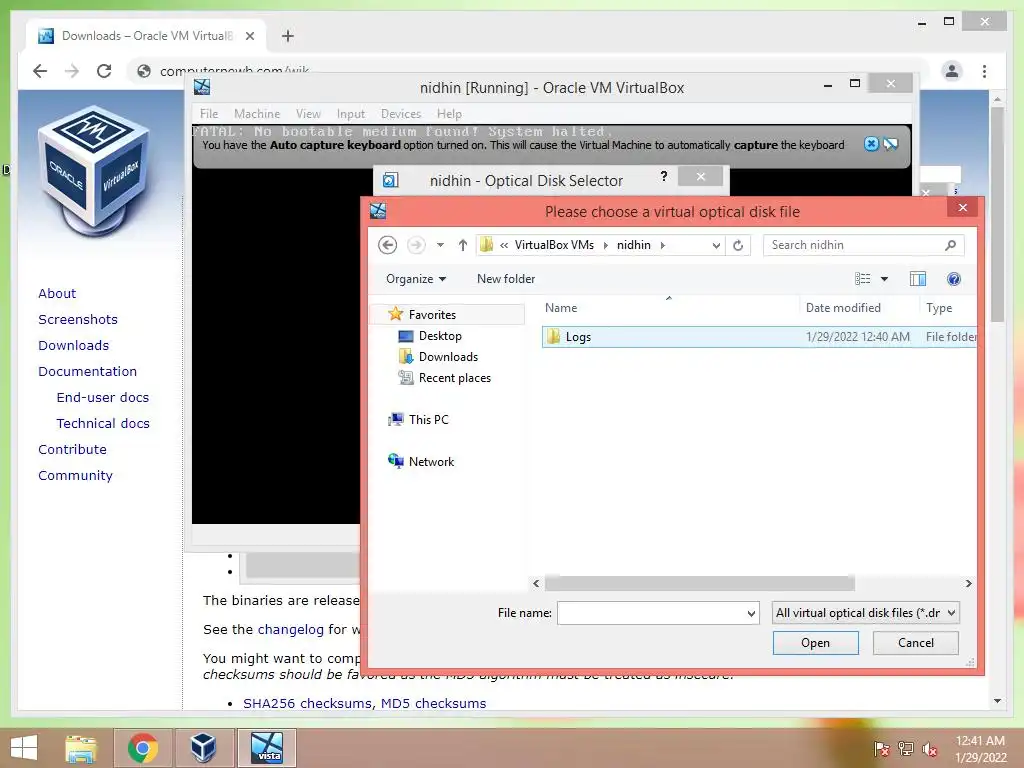Image resolution: width=1024 pixels, height=768 pixels.
Task: Go forward in the file dialog
Action: click(416, 246)
